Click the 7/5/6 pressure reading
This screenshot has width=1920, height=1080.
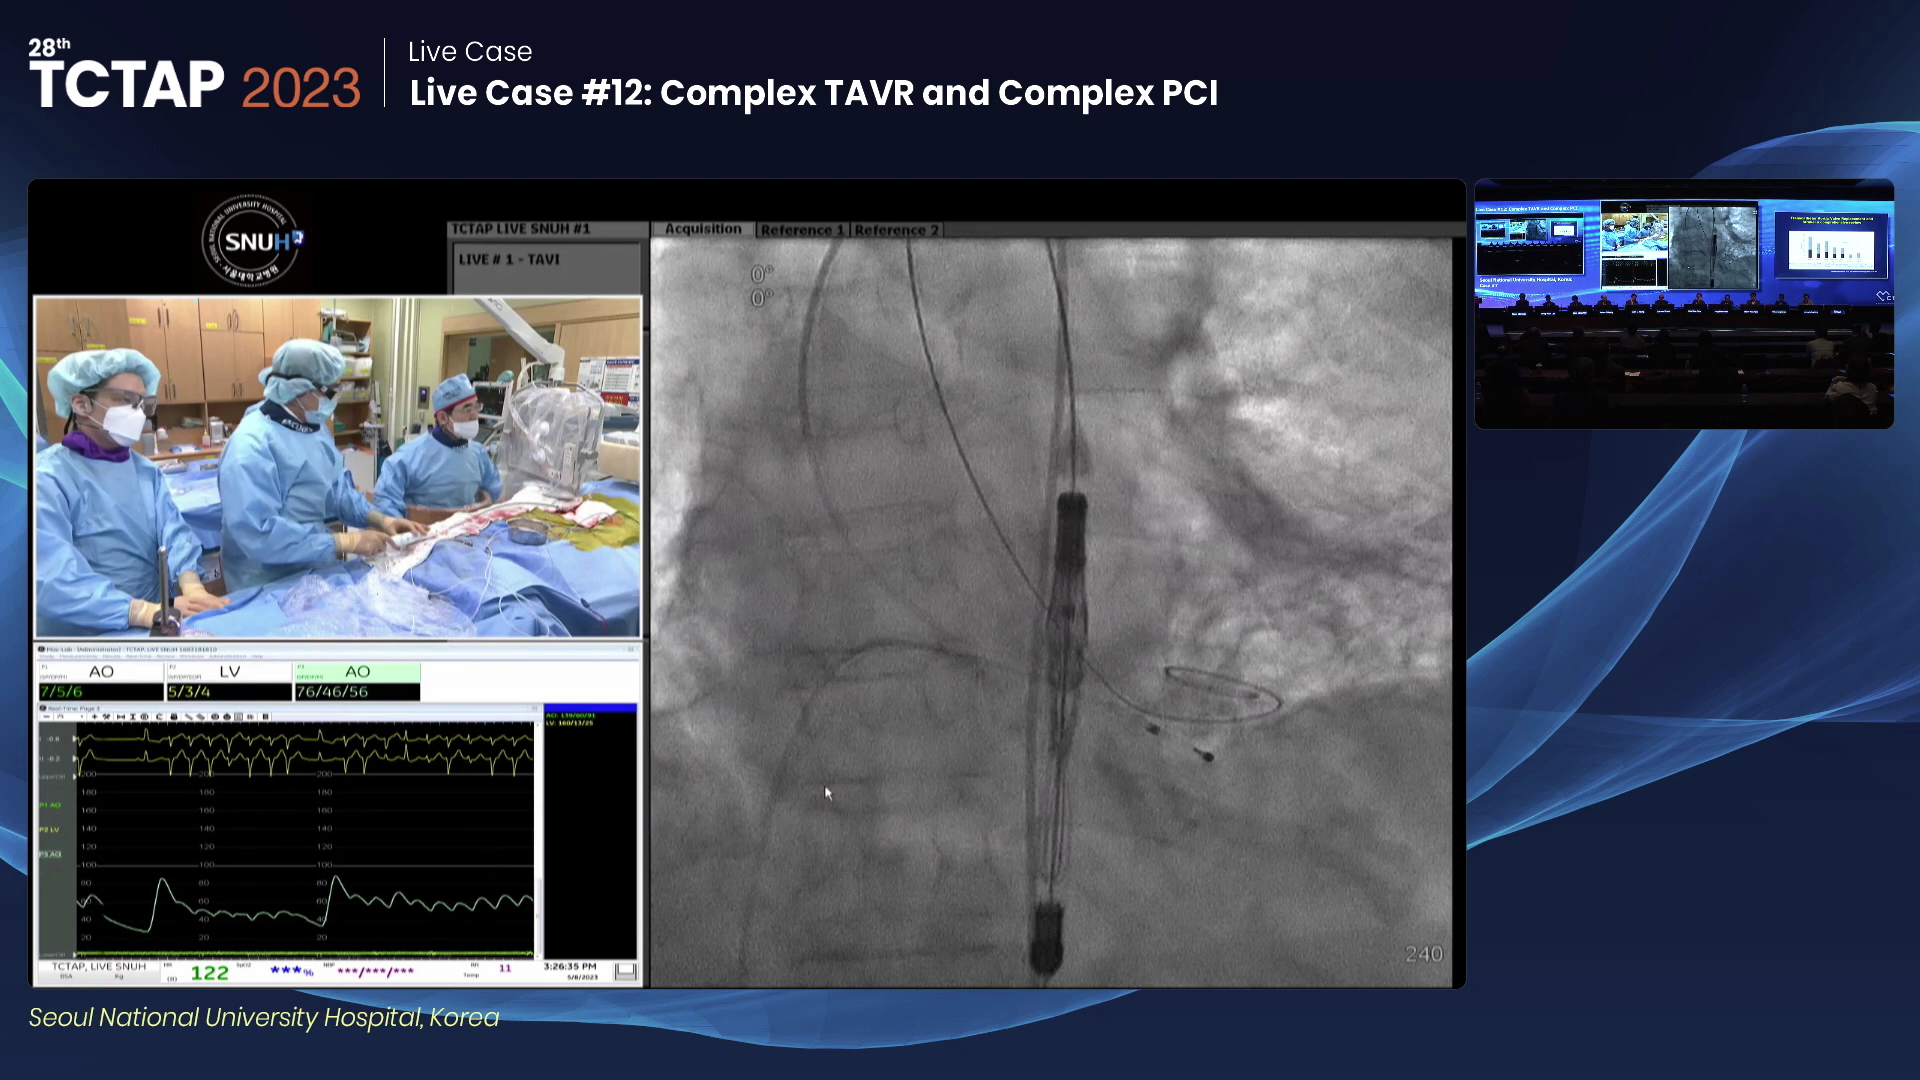pyautogui.click(x=62, y=692)
